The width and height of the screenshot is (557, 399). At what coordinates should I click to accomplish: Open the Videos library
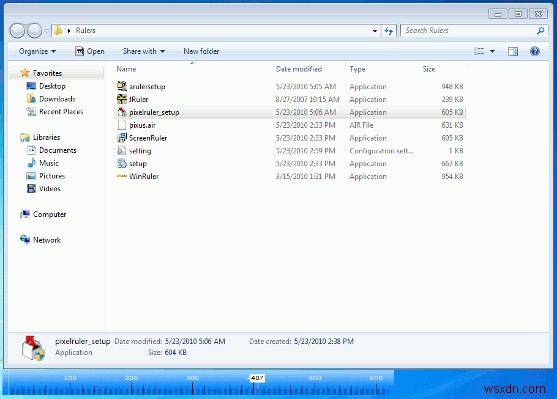(x=50, y=189)
